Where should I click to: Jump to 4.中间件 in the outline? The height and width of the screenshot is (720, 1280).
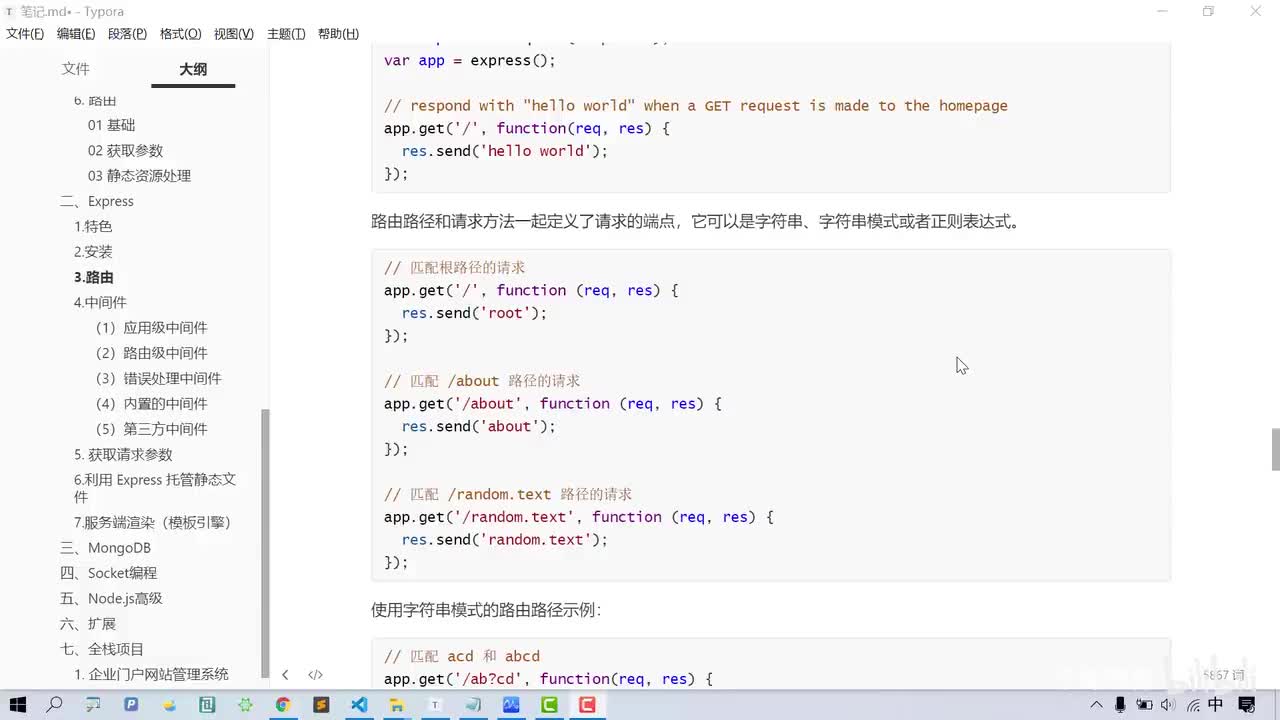[100, 302]
